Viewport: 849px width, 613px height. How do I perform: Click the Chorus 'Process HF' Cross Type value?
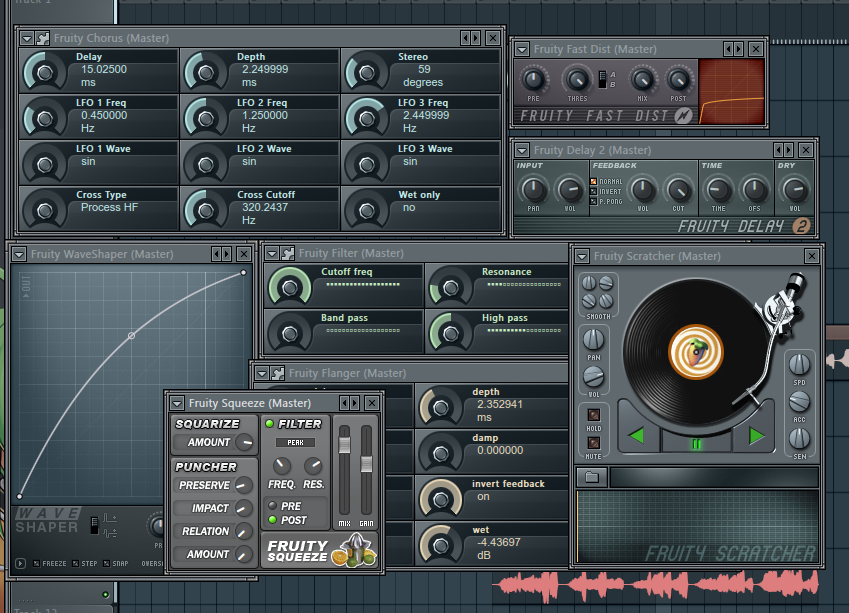(x=109, y=207)
